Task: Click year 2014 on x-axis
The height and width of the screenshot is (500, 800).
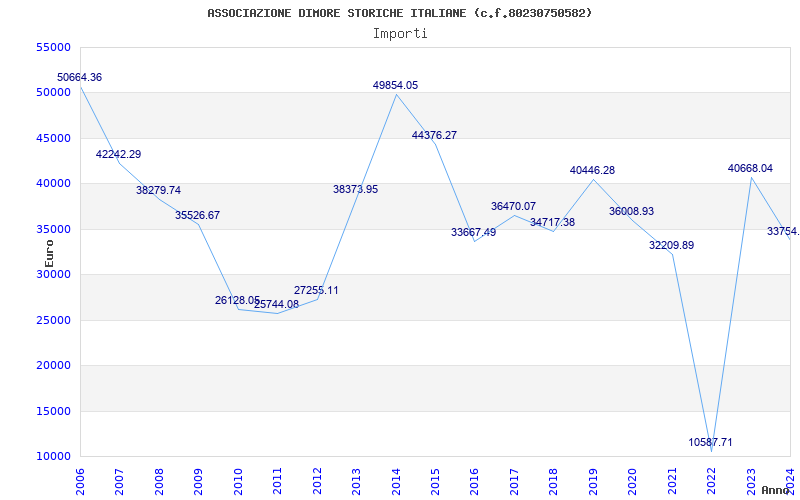Action: pyautogui.click(x=396, y=482)
